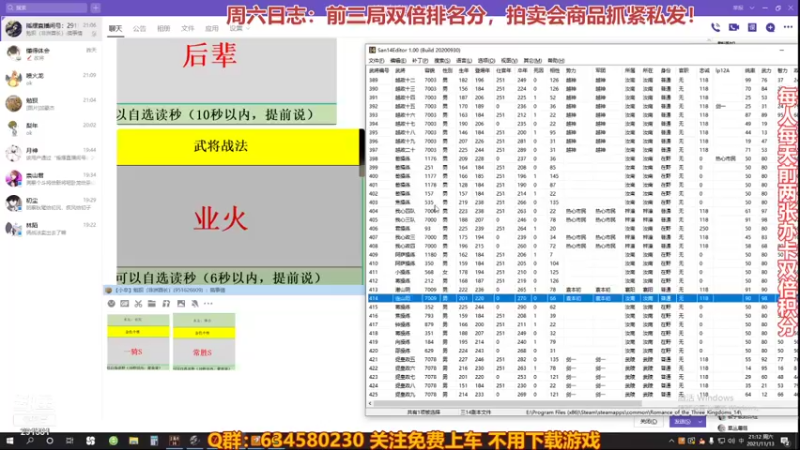
Task: Select row 389 in the editor table
Action: coord(581,80)
